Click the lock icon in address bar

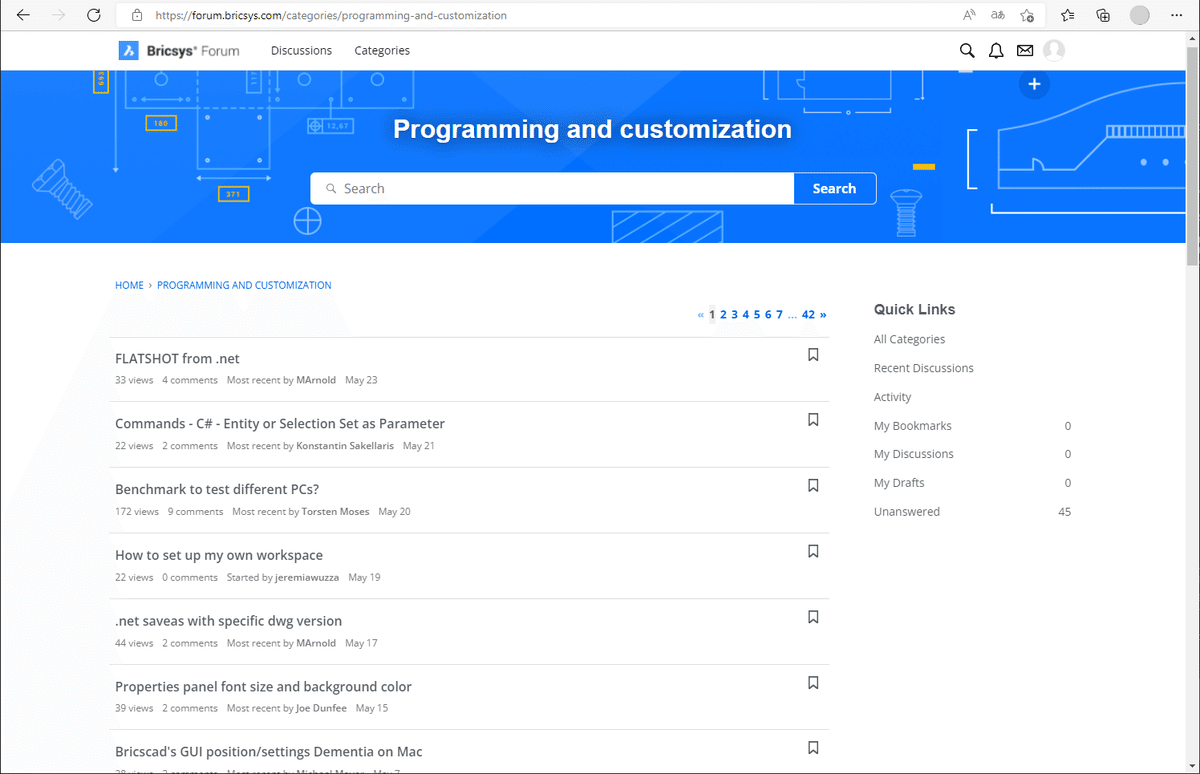138,16
